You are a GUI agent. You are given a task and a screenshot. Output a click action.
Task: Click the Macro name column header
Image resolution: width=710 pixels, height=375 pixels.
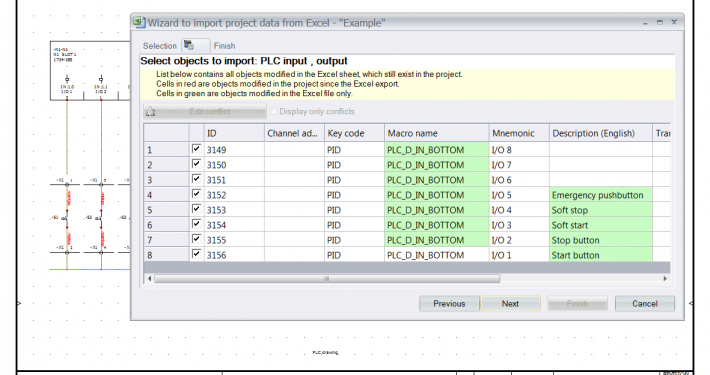click(x=437, y=133)
